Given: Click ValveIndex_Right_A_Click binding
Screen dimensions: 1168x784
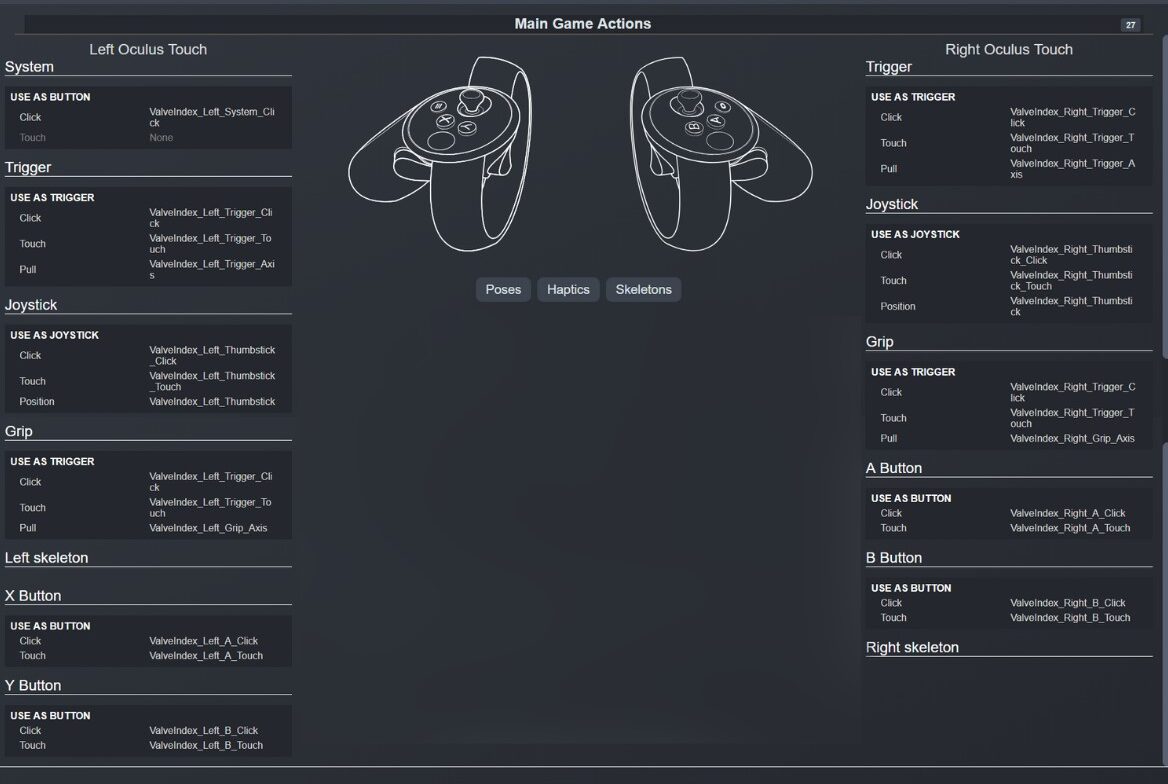Looking at the screenshot, I should [1067, 513].
